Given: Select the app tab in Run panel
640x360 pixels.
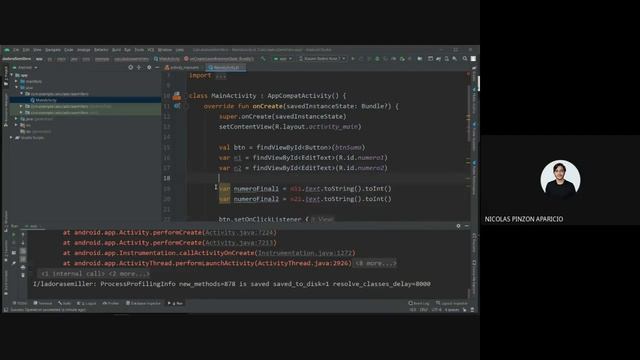Looking at the screenshot, I should pyautogui.click(x=33, y=226).
